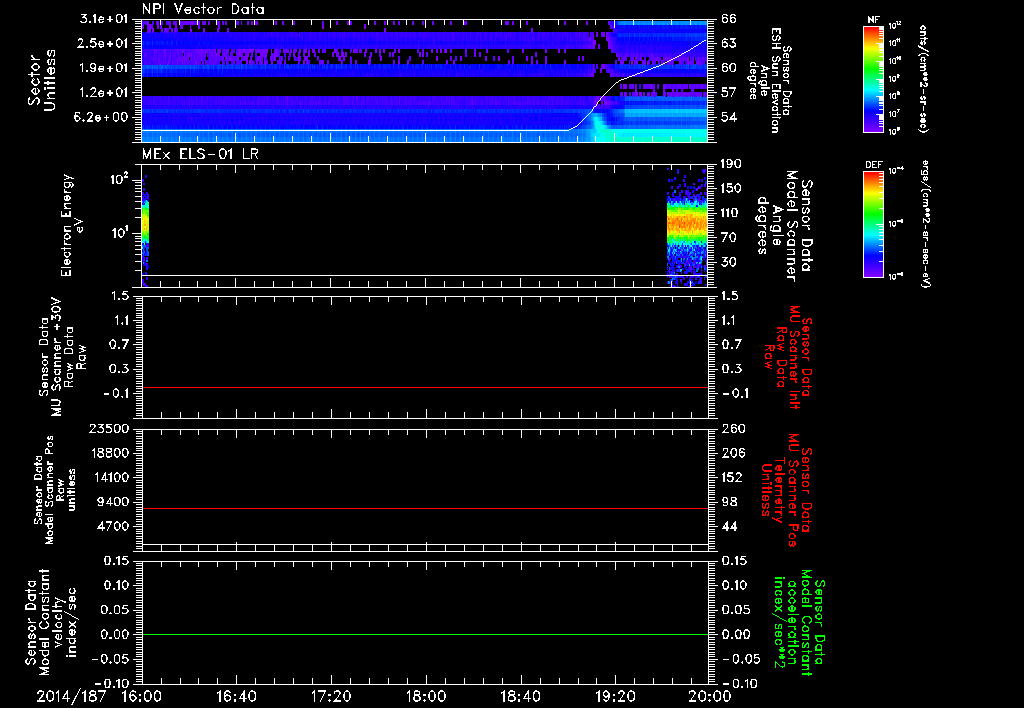Click the 'Sector Unitless' axis label

coord(41,80)
